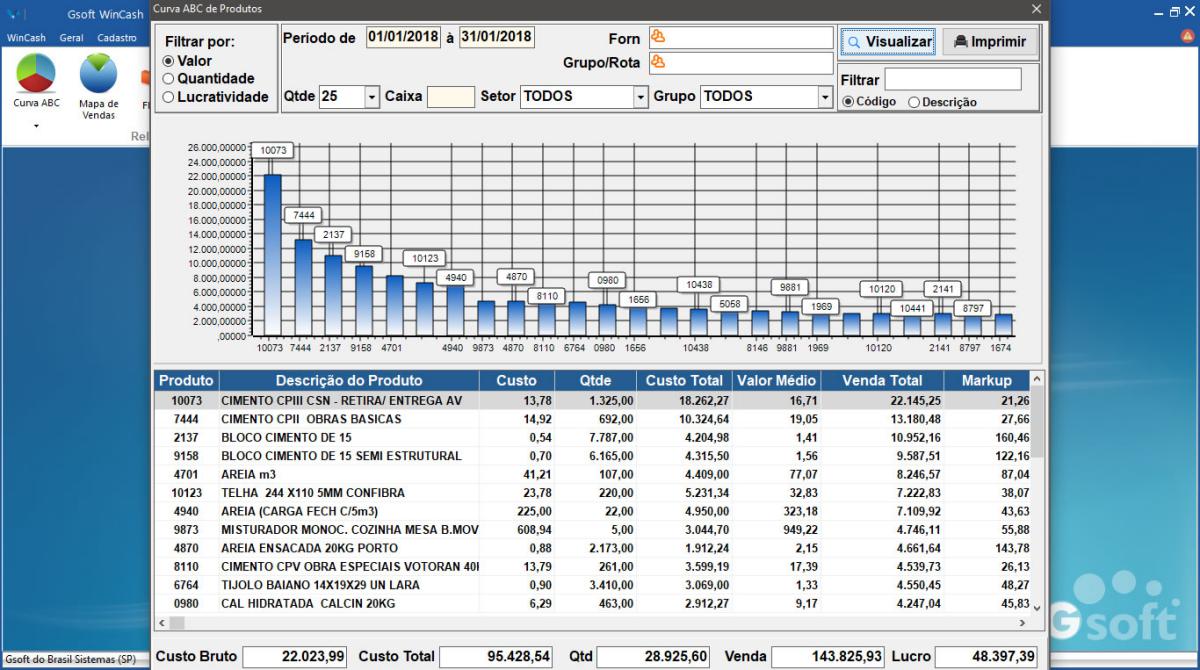1200x670 pixels.
Task: Select the CAL HIDRATADA CALCIN 20KG row
Action: pos(592,603)
